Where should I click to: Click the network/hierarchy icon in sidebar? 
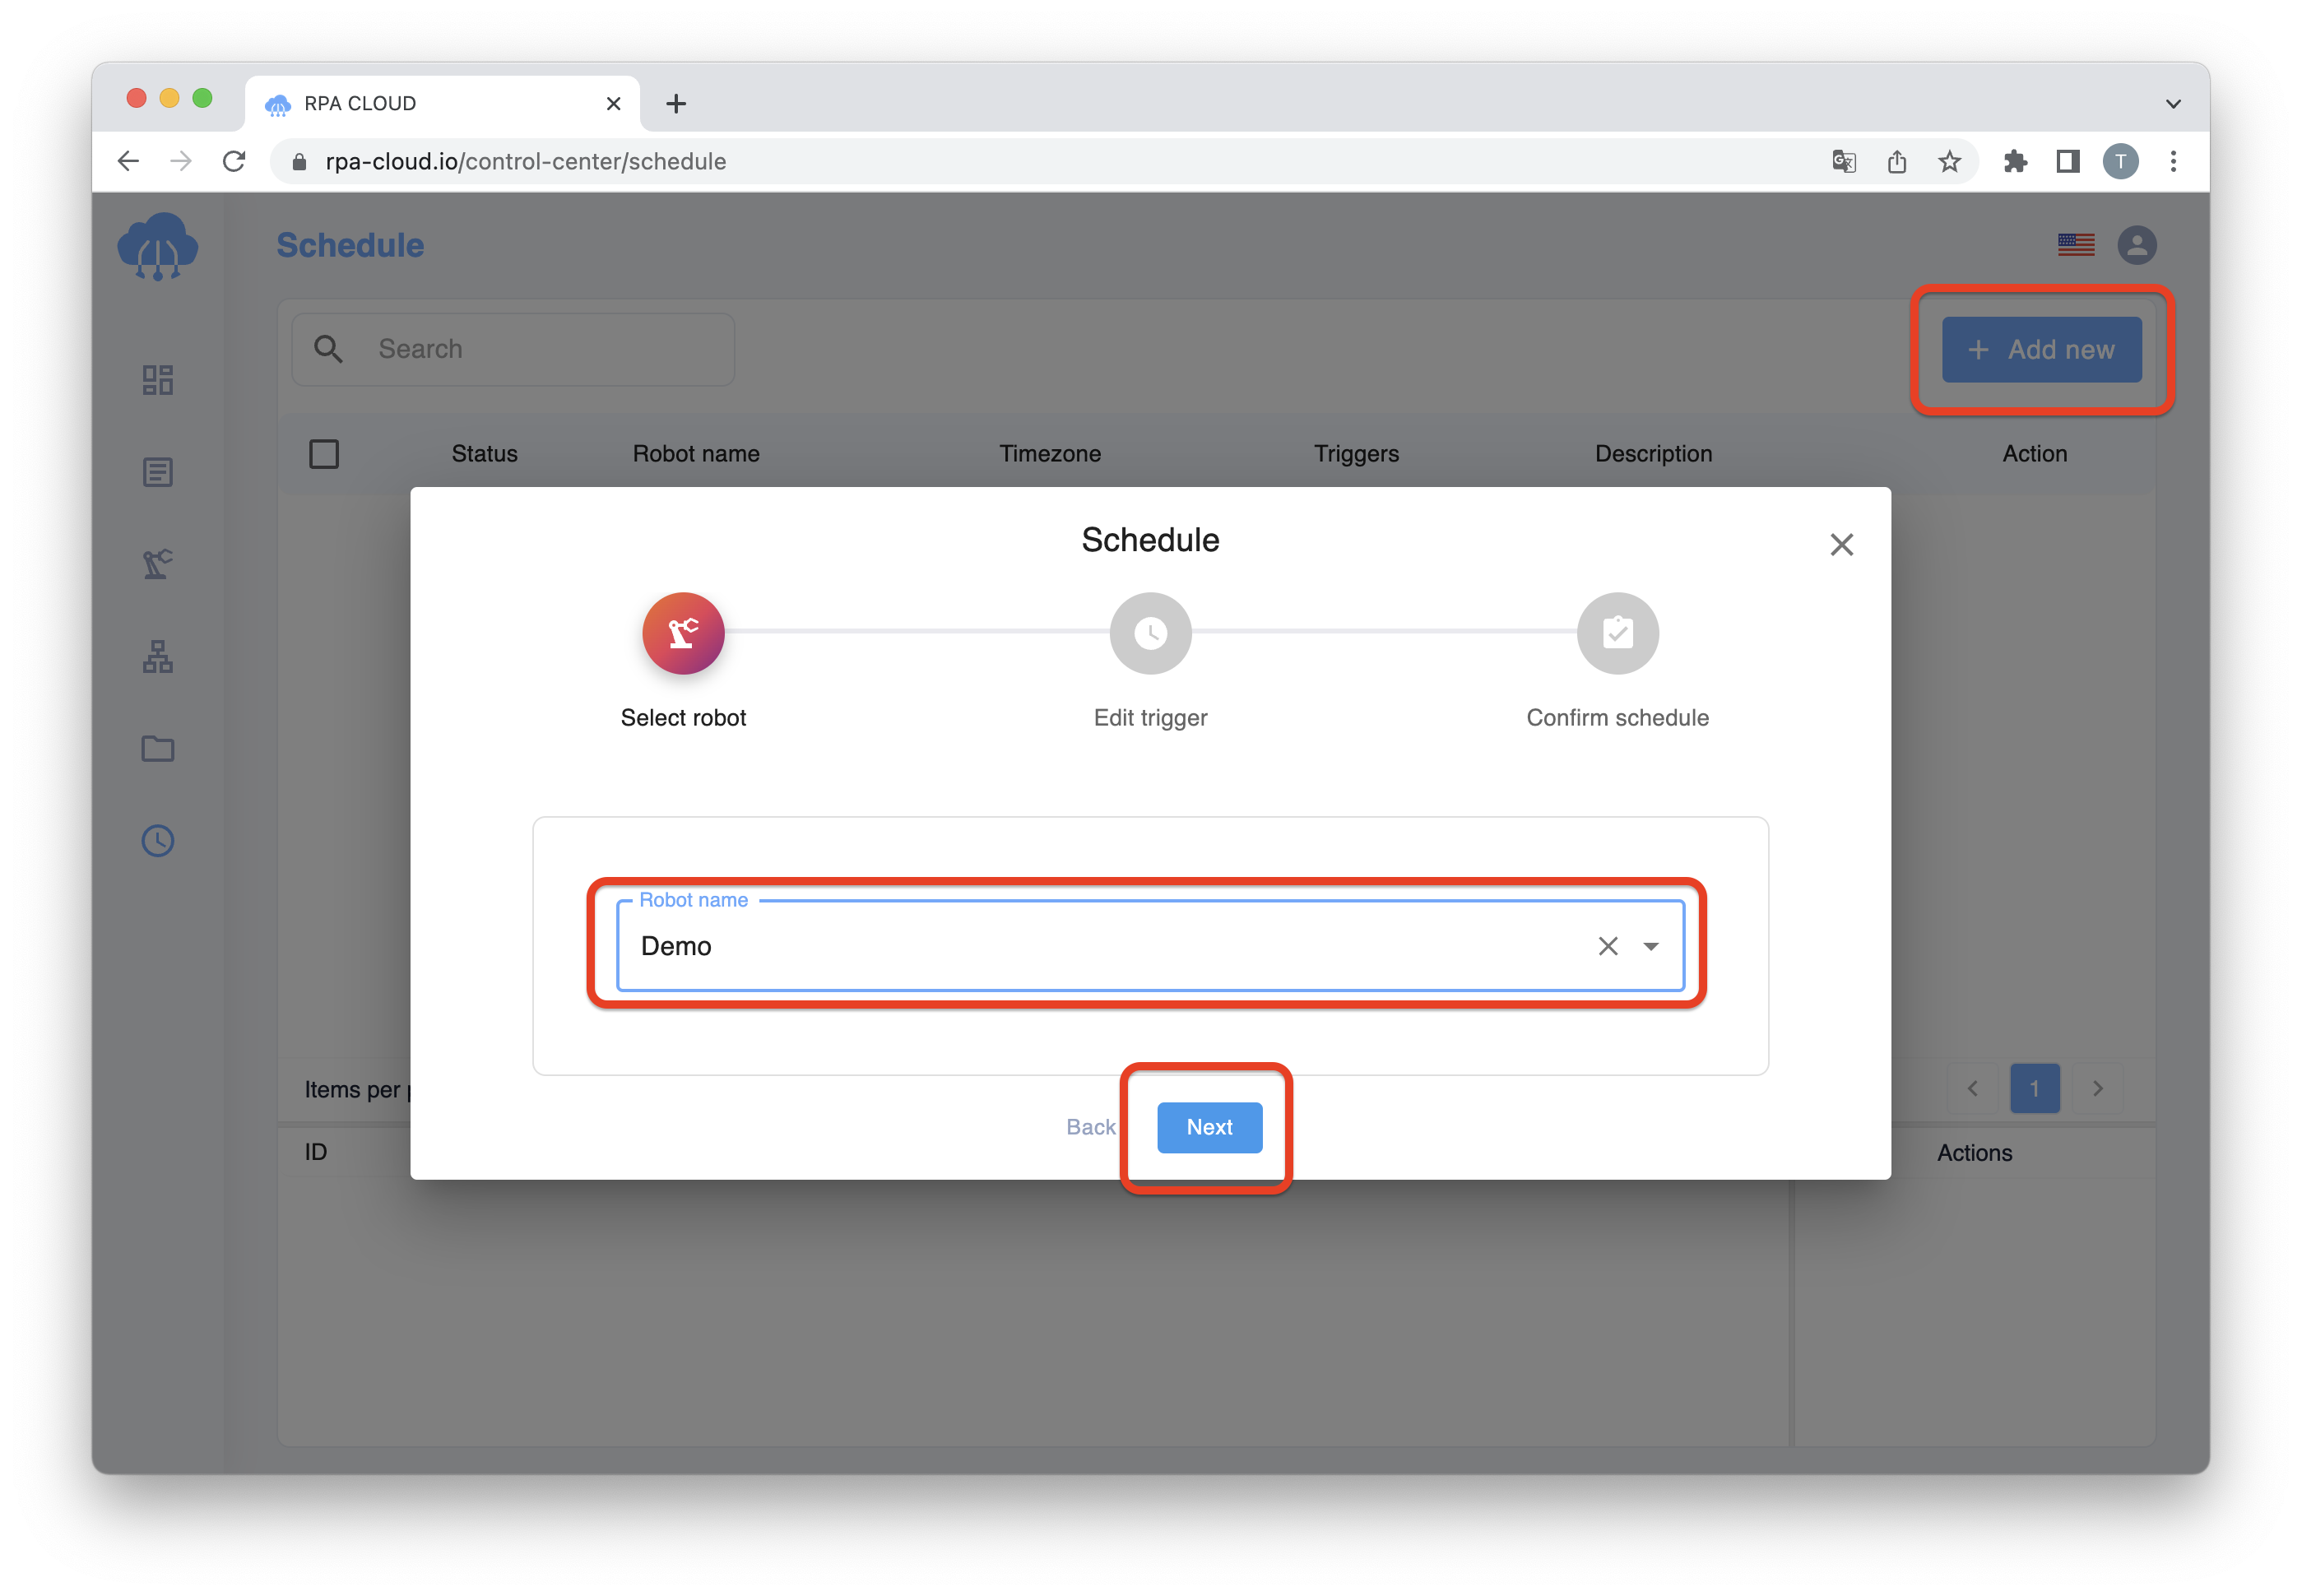point(157,656)
